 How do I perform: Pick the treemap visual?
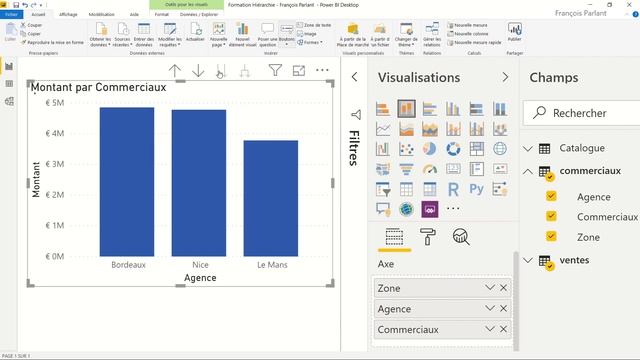pos(476,149)
